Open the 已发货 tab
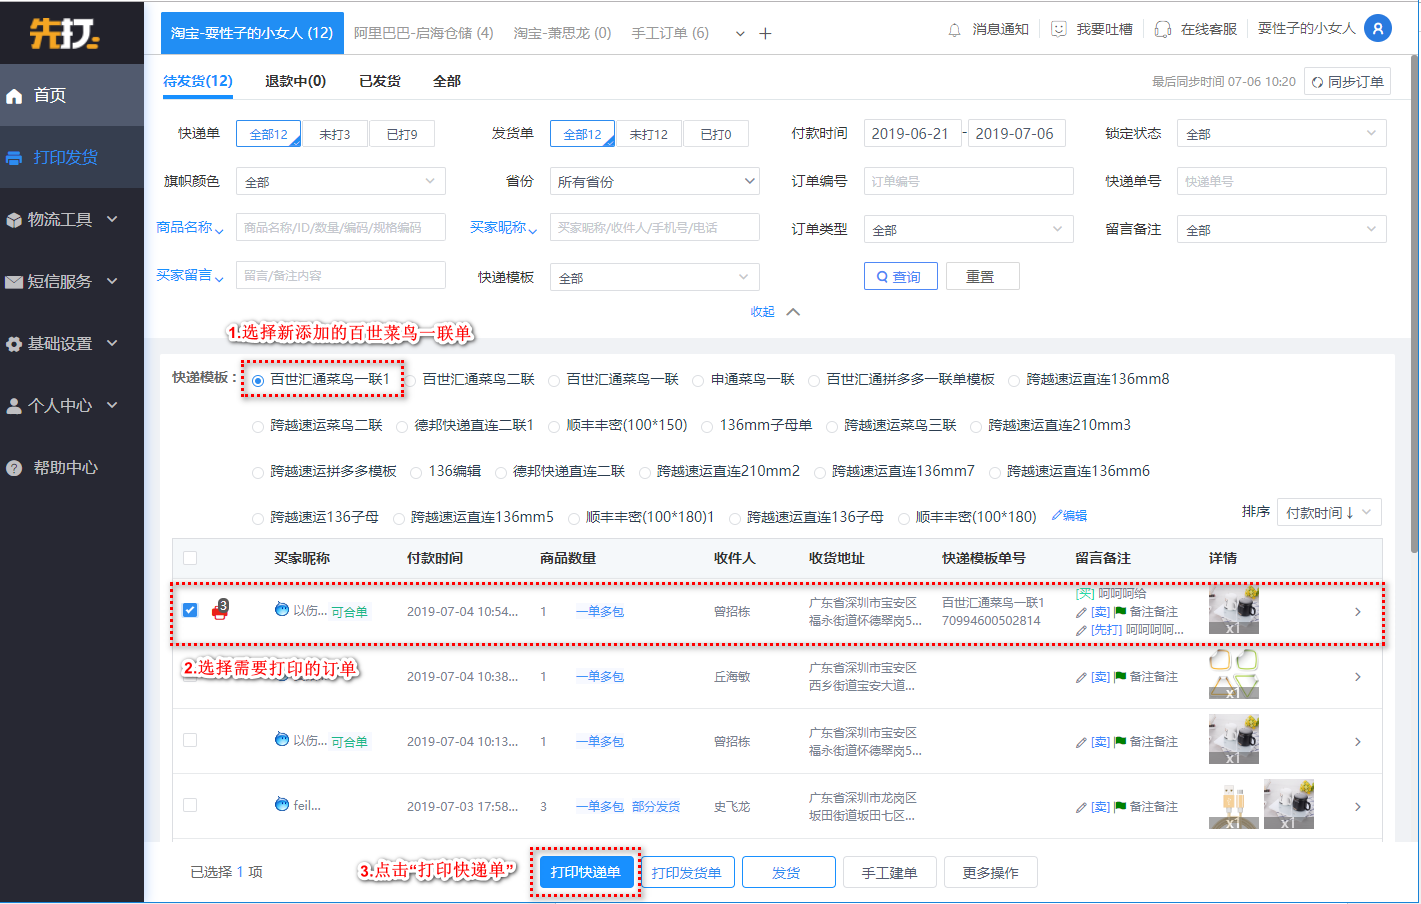The width and height of the screenshot is (1421, 904). 380,81
